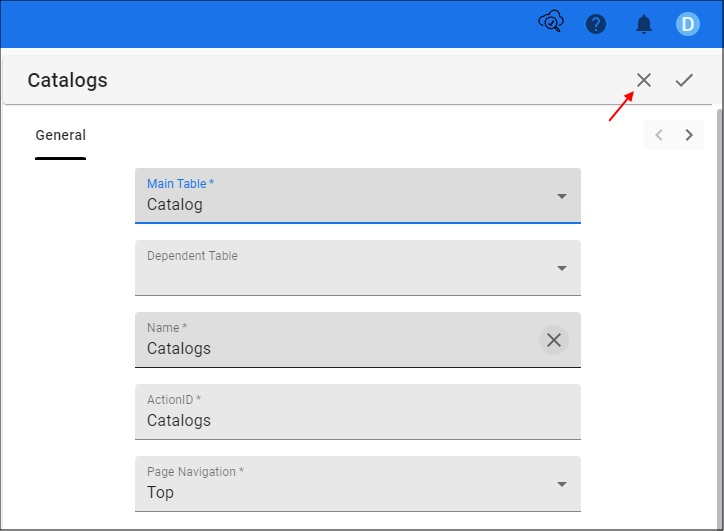Click the Catalogs page title
Viewport: 724px width, 531px height.
(67, 80)
